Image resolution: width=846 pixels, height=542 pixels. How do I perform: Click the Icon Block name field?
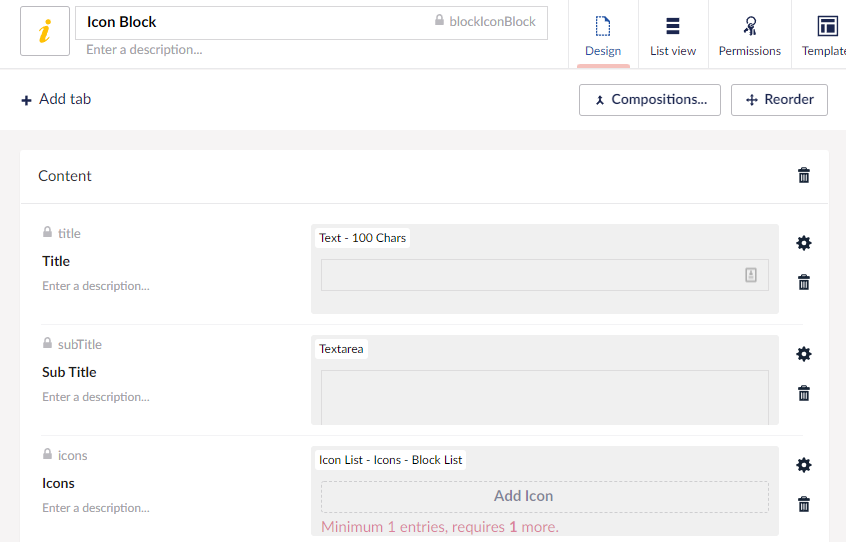250,22
